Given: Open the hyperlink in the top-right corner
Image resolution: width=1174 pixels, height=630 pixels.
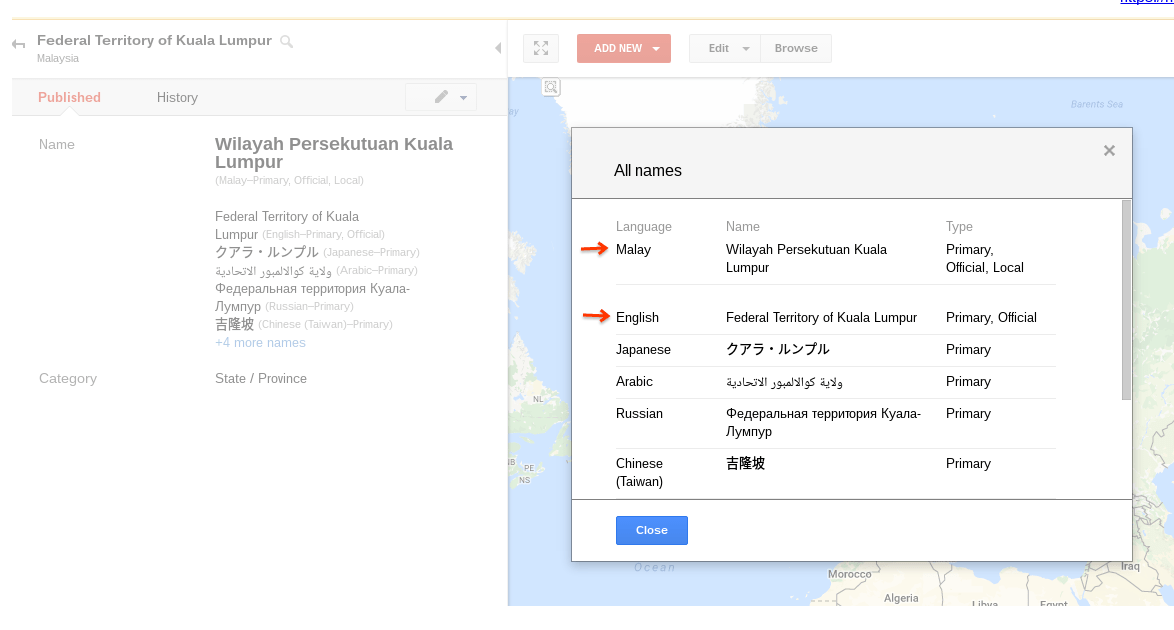Looking at the screenshot, I should (x=1145, y=3).
